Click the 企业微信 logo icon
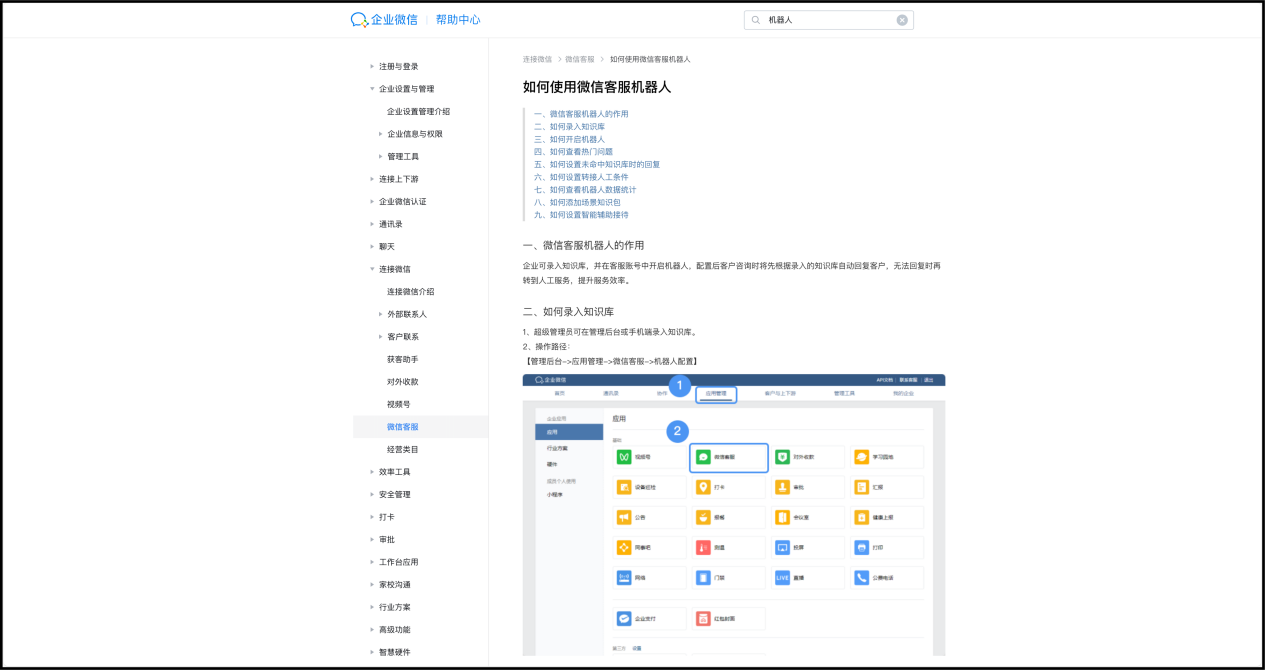 [359, 20]
